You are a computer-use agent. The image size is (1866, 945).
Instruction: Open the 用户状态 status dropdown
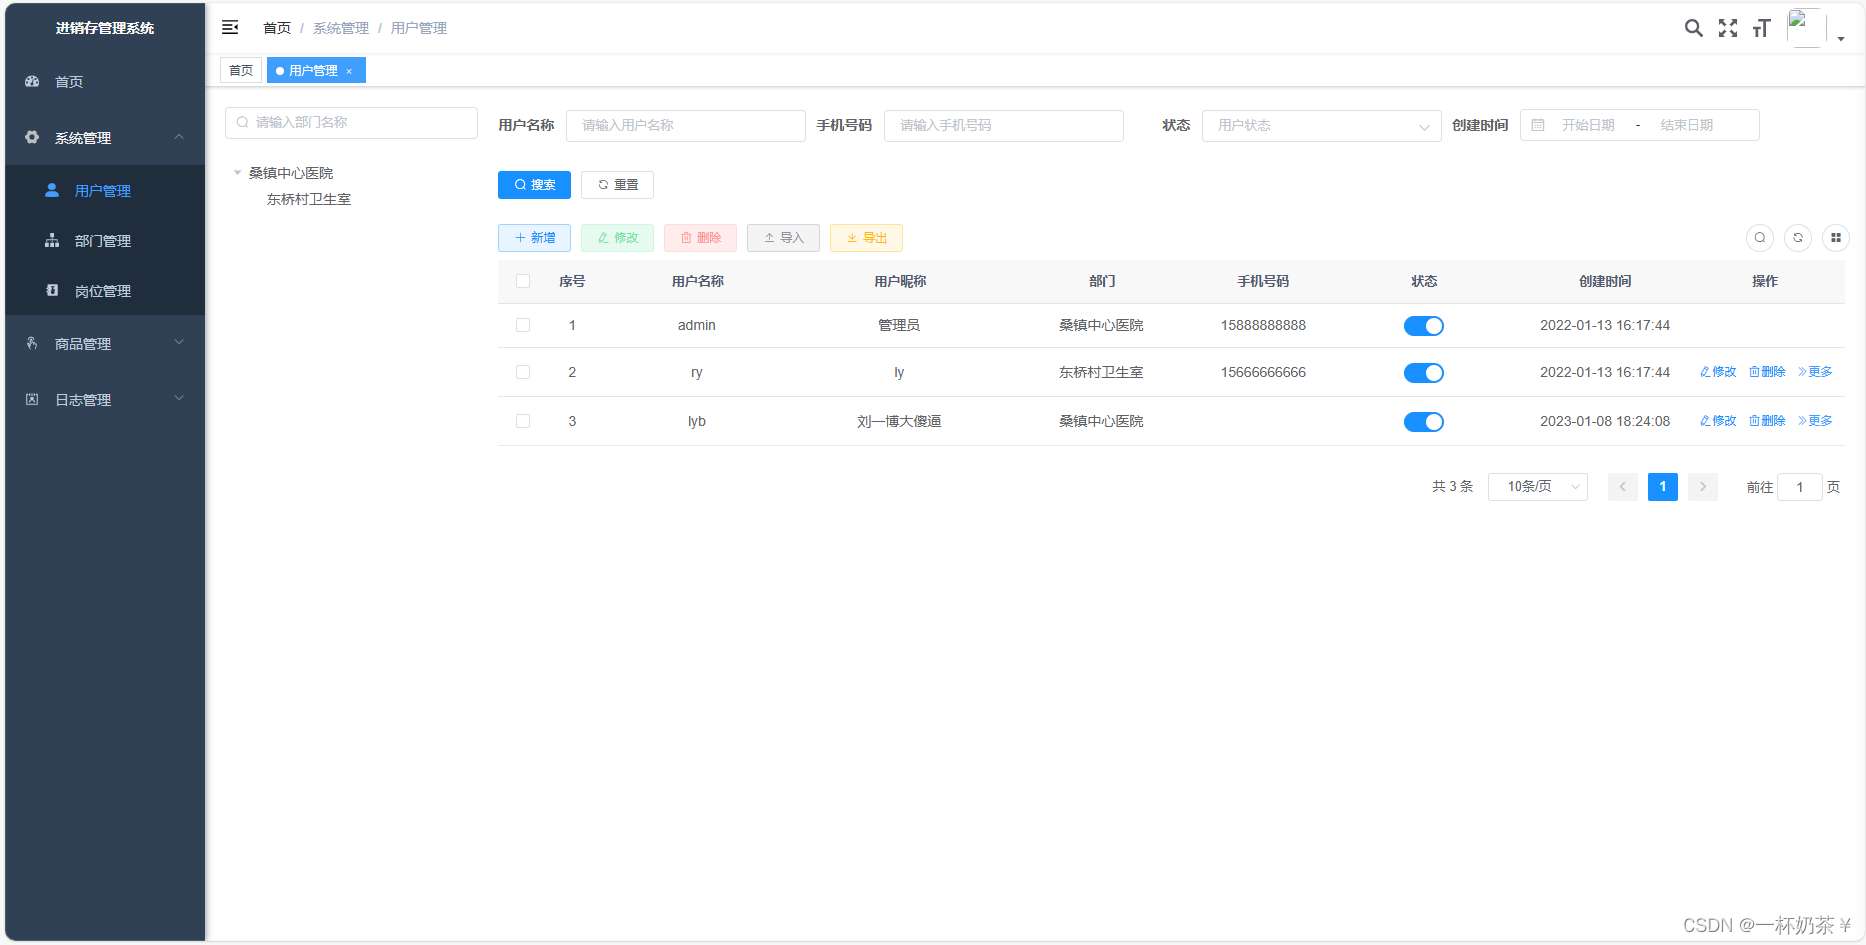click(1322, 125)
